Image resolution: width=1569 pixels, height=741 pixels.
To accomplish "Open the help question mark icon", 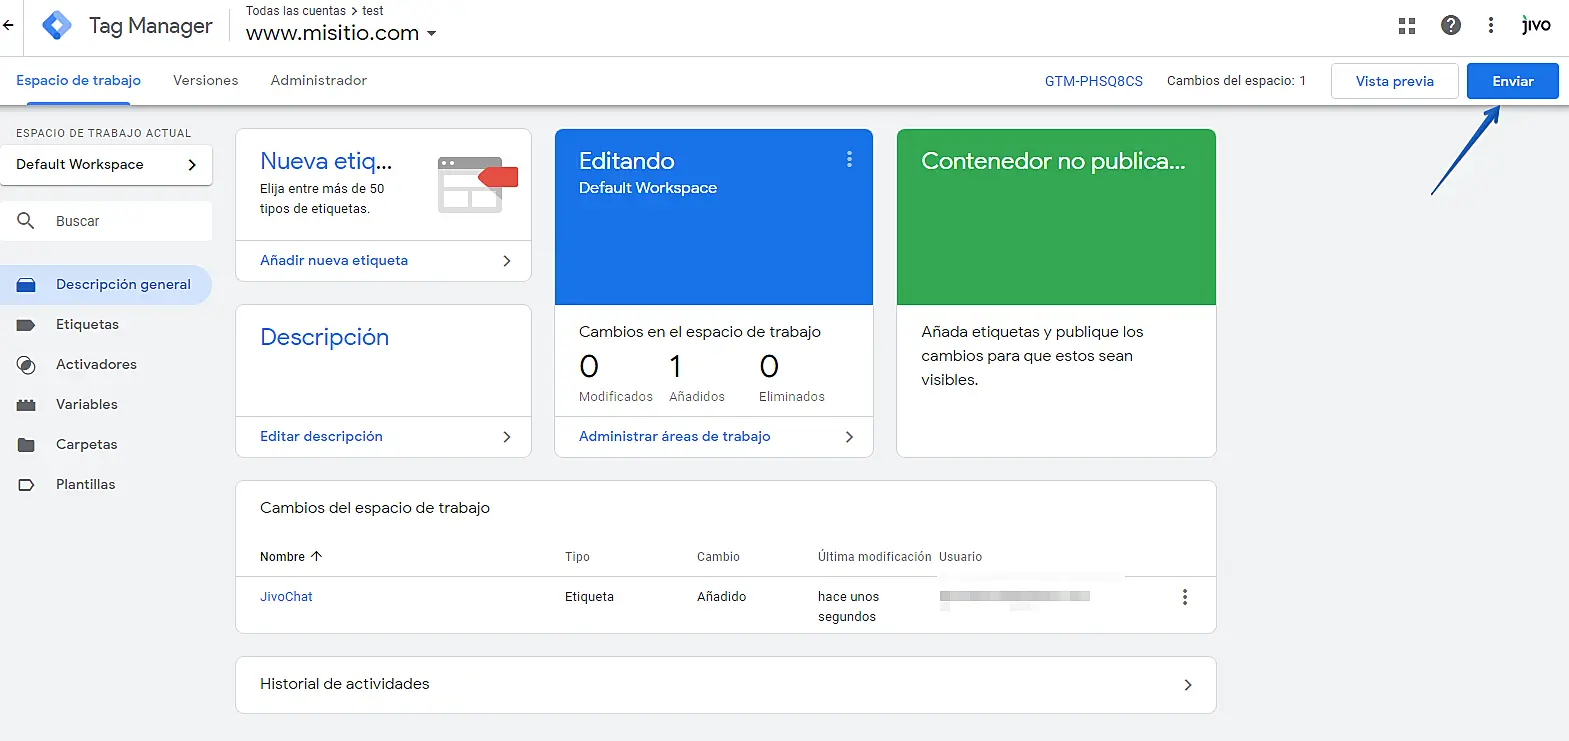I will coord(1450,26).
